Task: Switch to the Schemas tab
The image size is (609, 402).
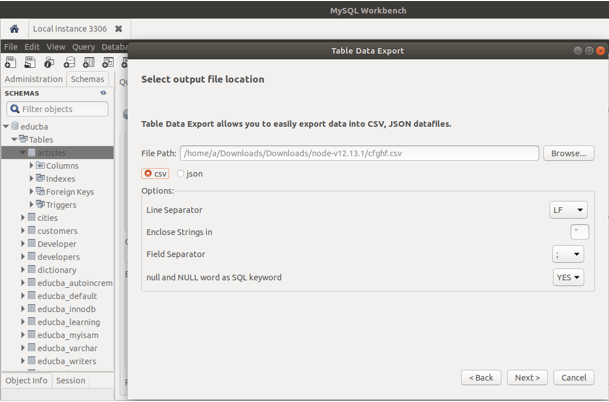Action: [x=87, y=79]
